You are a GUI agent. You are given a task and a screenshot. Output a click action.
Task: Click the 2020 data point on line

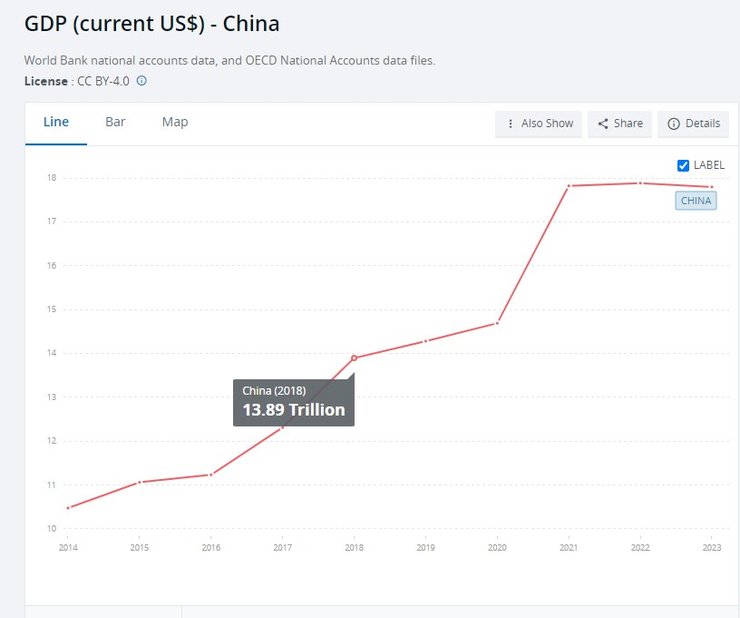coord(497,323)
